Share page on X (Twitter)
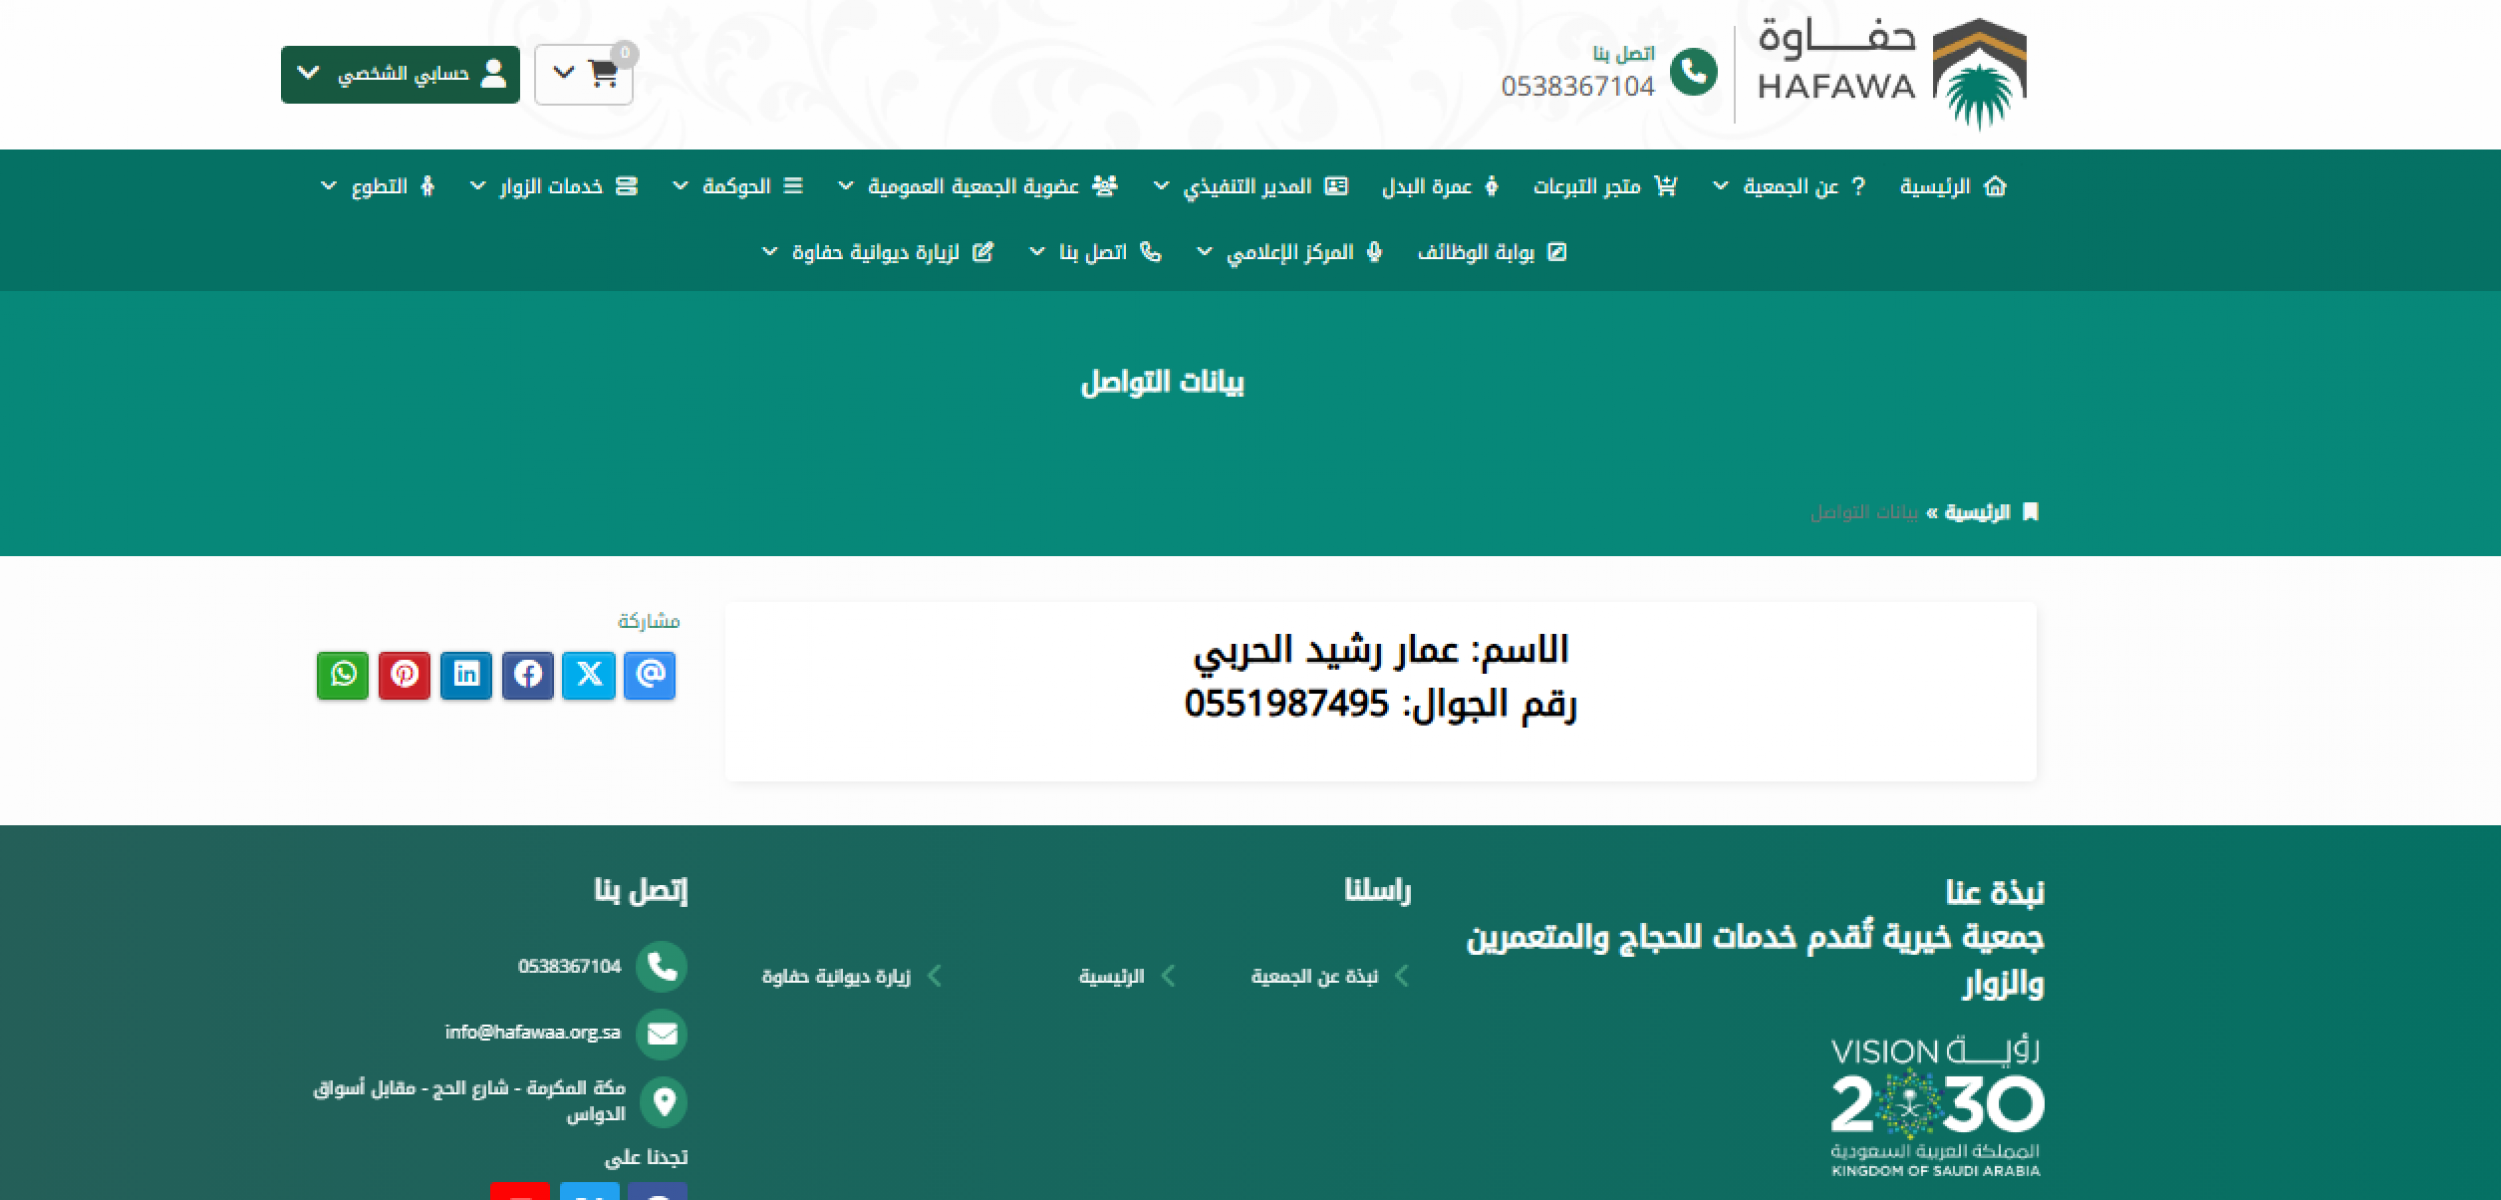Screen dimensions: 2501x1200 tap(589, 675)
